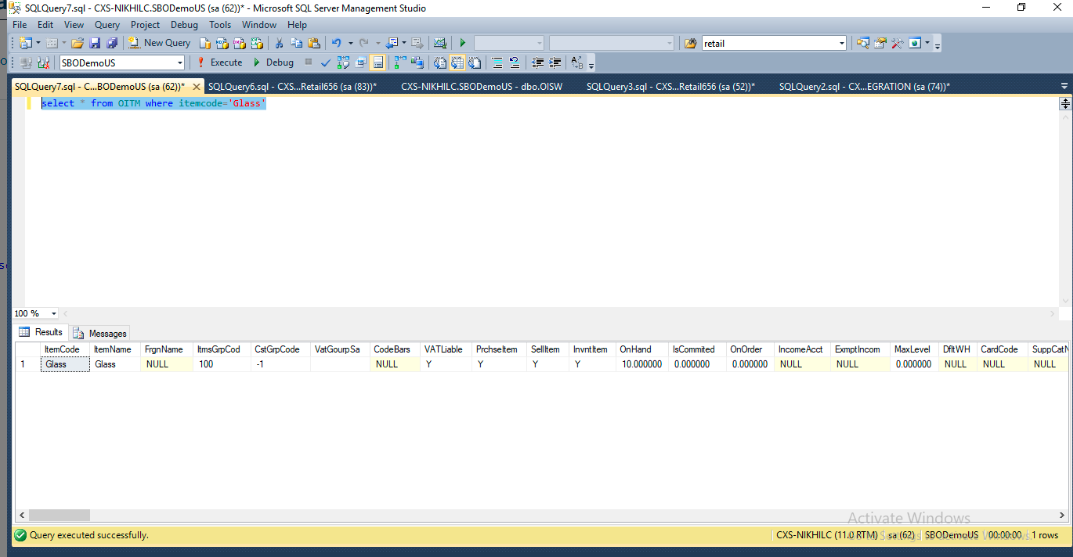The height and width of the screenshot is (557, 1073).
Task: Click the XMLA Query icon
Action: pos(257,43)
